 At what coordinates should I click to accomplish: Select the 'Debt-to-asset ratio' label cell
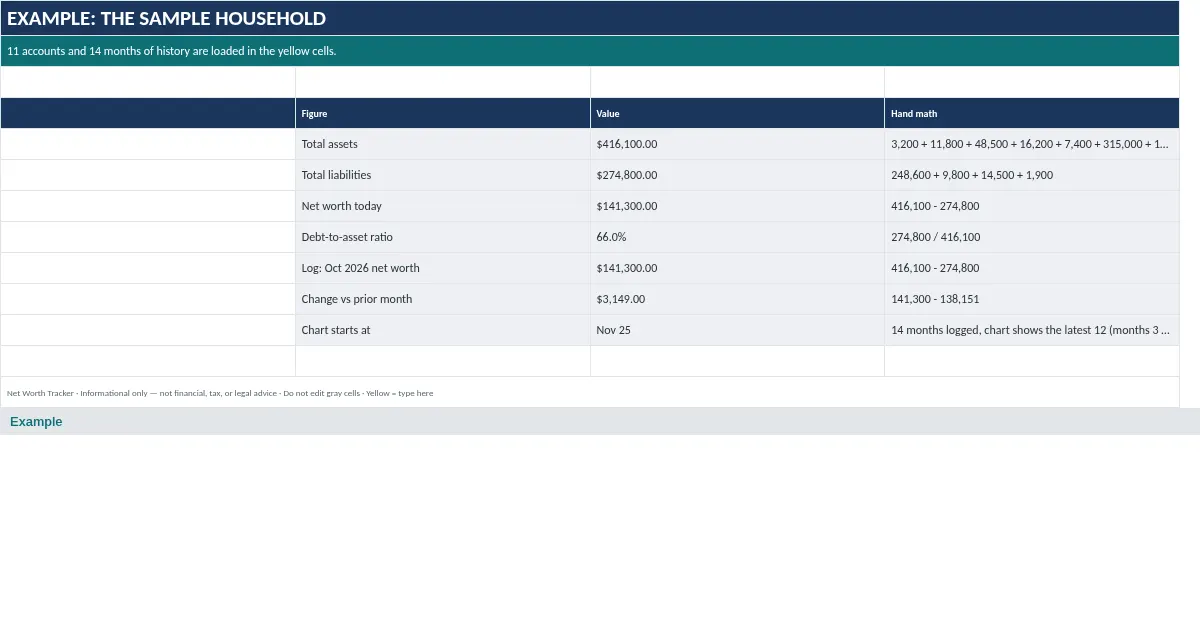click(x=443, y=237)
